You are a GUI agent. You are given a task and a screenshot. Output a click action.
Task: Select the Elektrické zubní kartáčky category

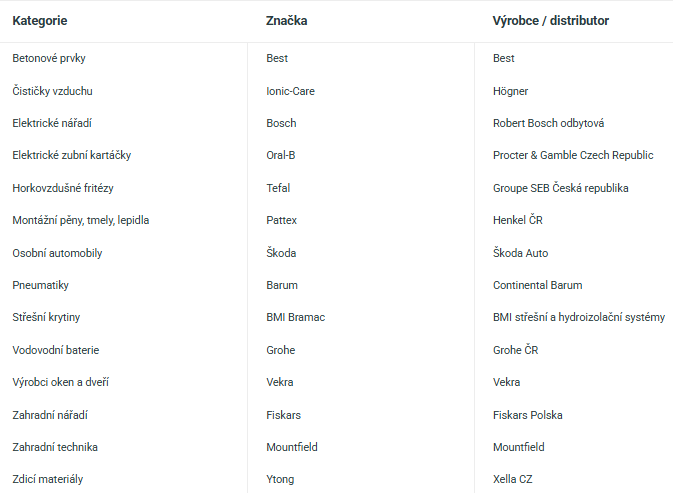pyautogui.click(x=71, y=156)
